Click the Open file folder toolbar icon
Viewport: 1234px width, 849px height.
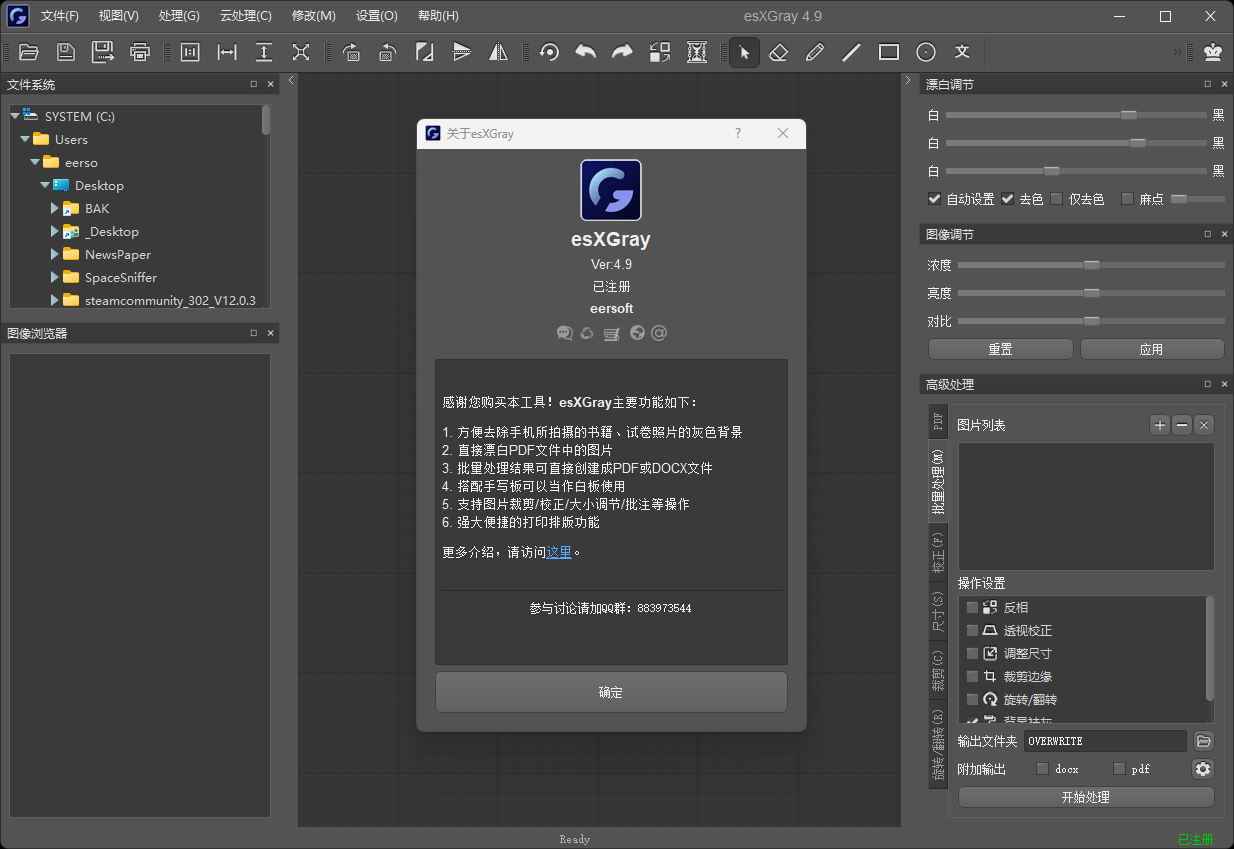pos(29,52)
